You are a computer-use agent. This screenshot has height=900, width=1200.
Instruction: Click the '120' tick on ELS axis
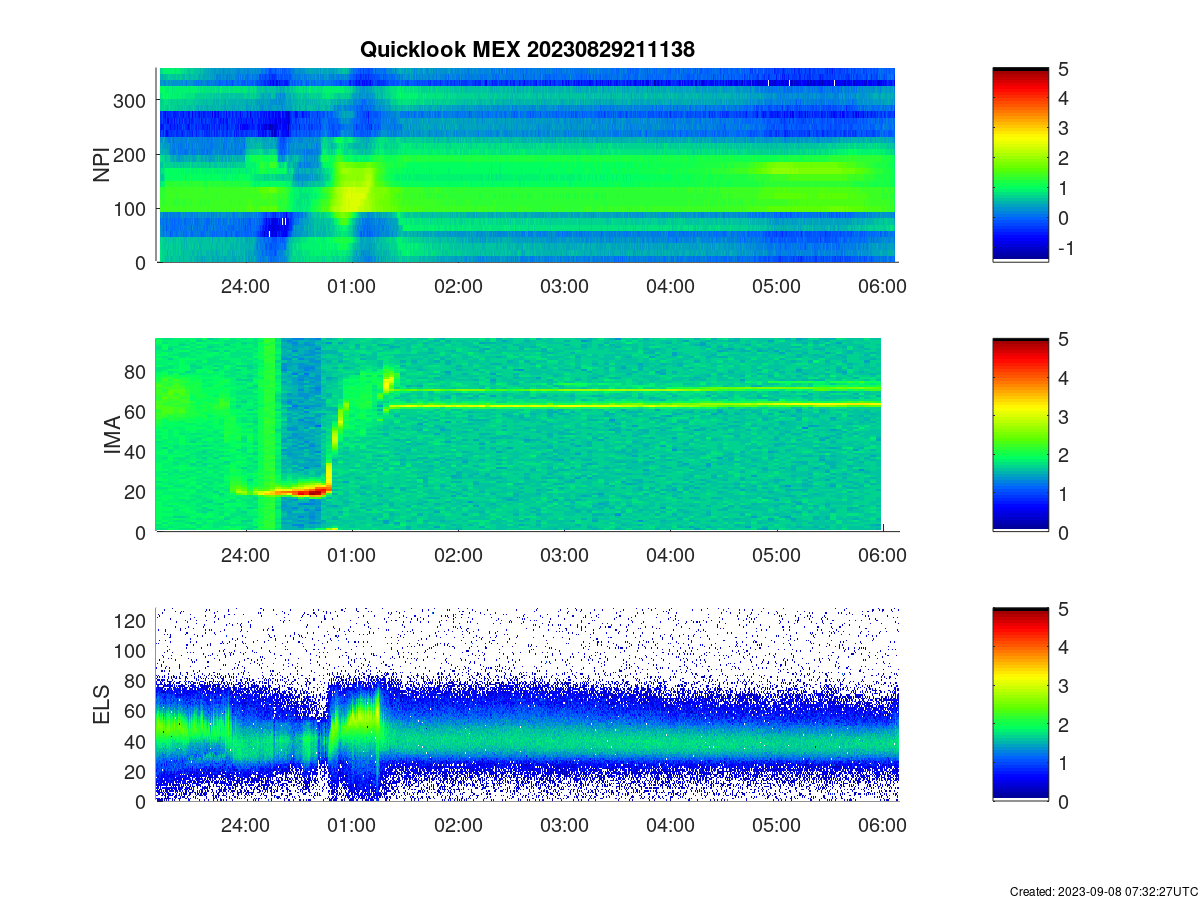point(132,621)
